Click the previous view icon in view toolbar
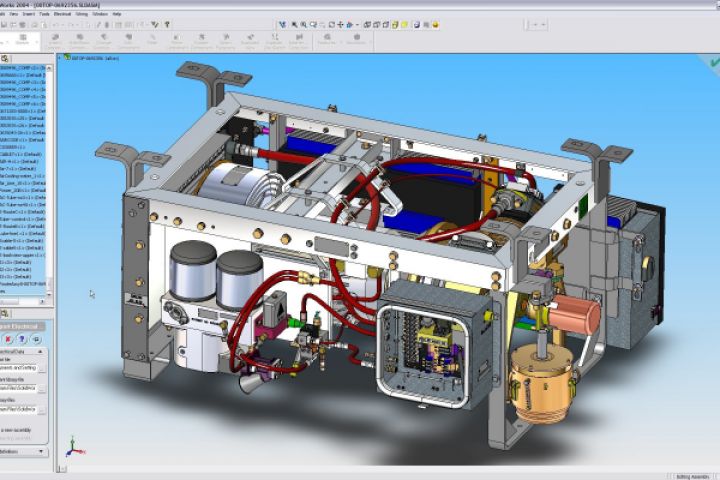 (281, 25)
